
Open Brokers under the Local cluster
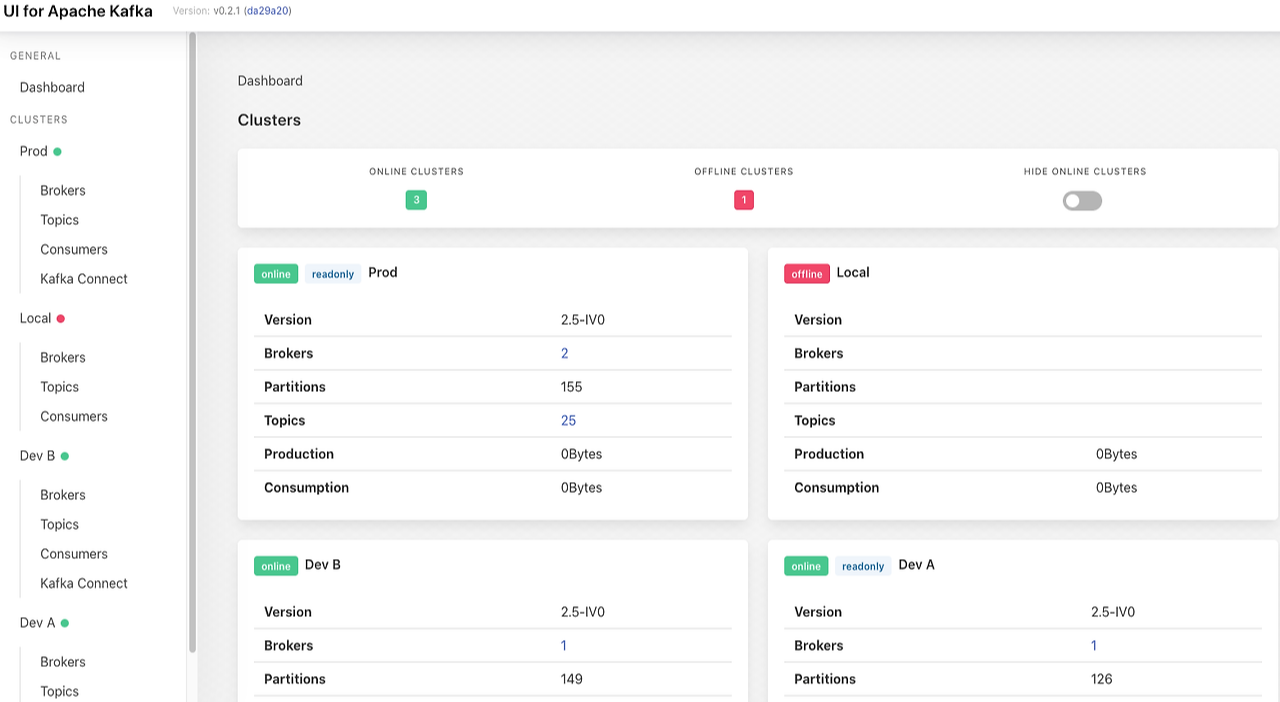pyautogui.click(x=63, y=357)
